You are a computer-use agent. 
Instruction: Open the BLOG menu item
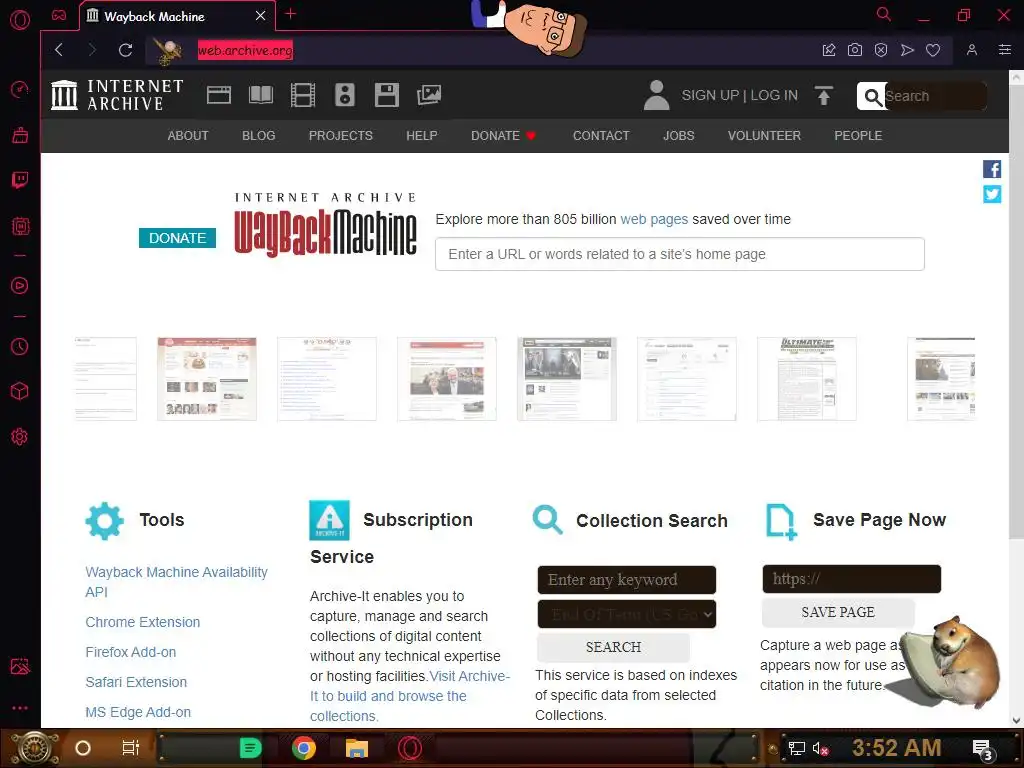coord(259,135)
